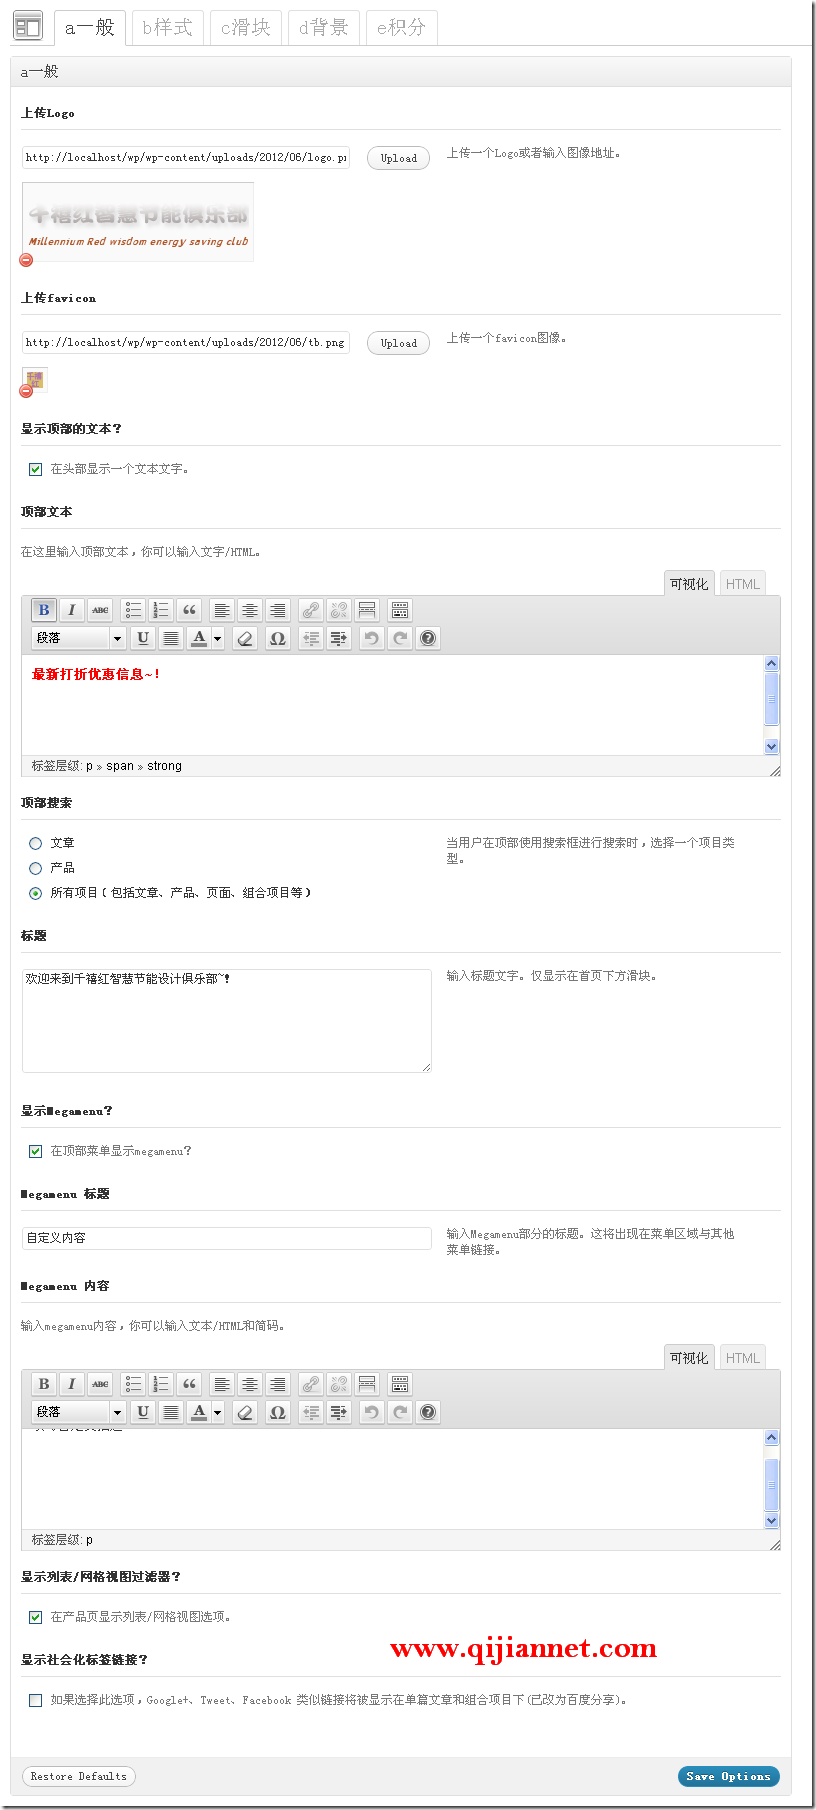
Task: Open 段落 format dropdown in 顶部文本 editor
Action: pyautogui.click(x=79, y=638)
